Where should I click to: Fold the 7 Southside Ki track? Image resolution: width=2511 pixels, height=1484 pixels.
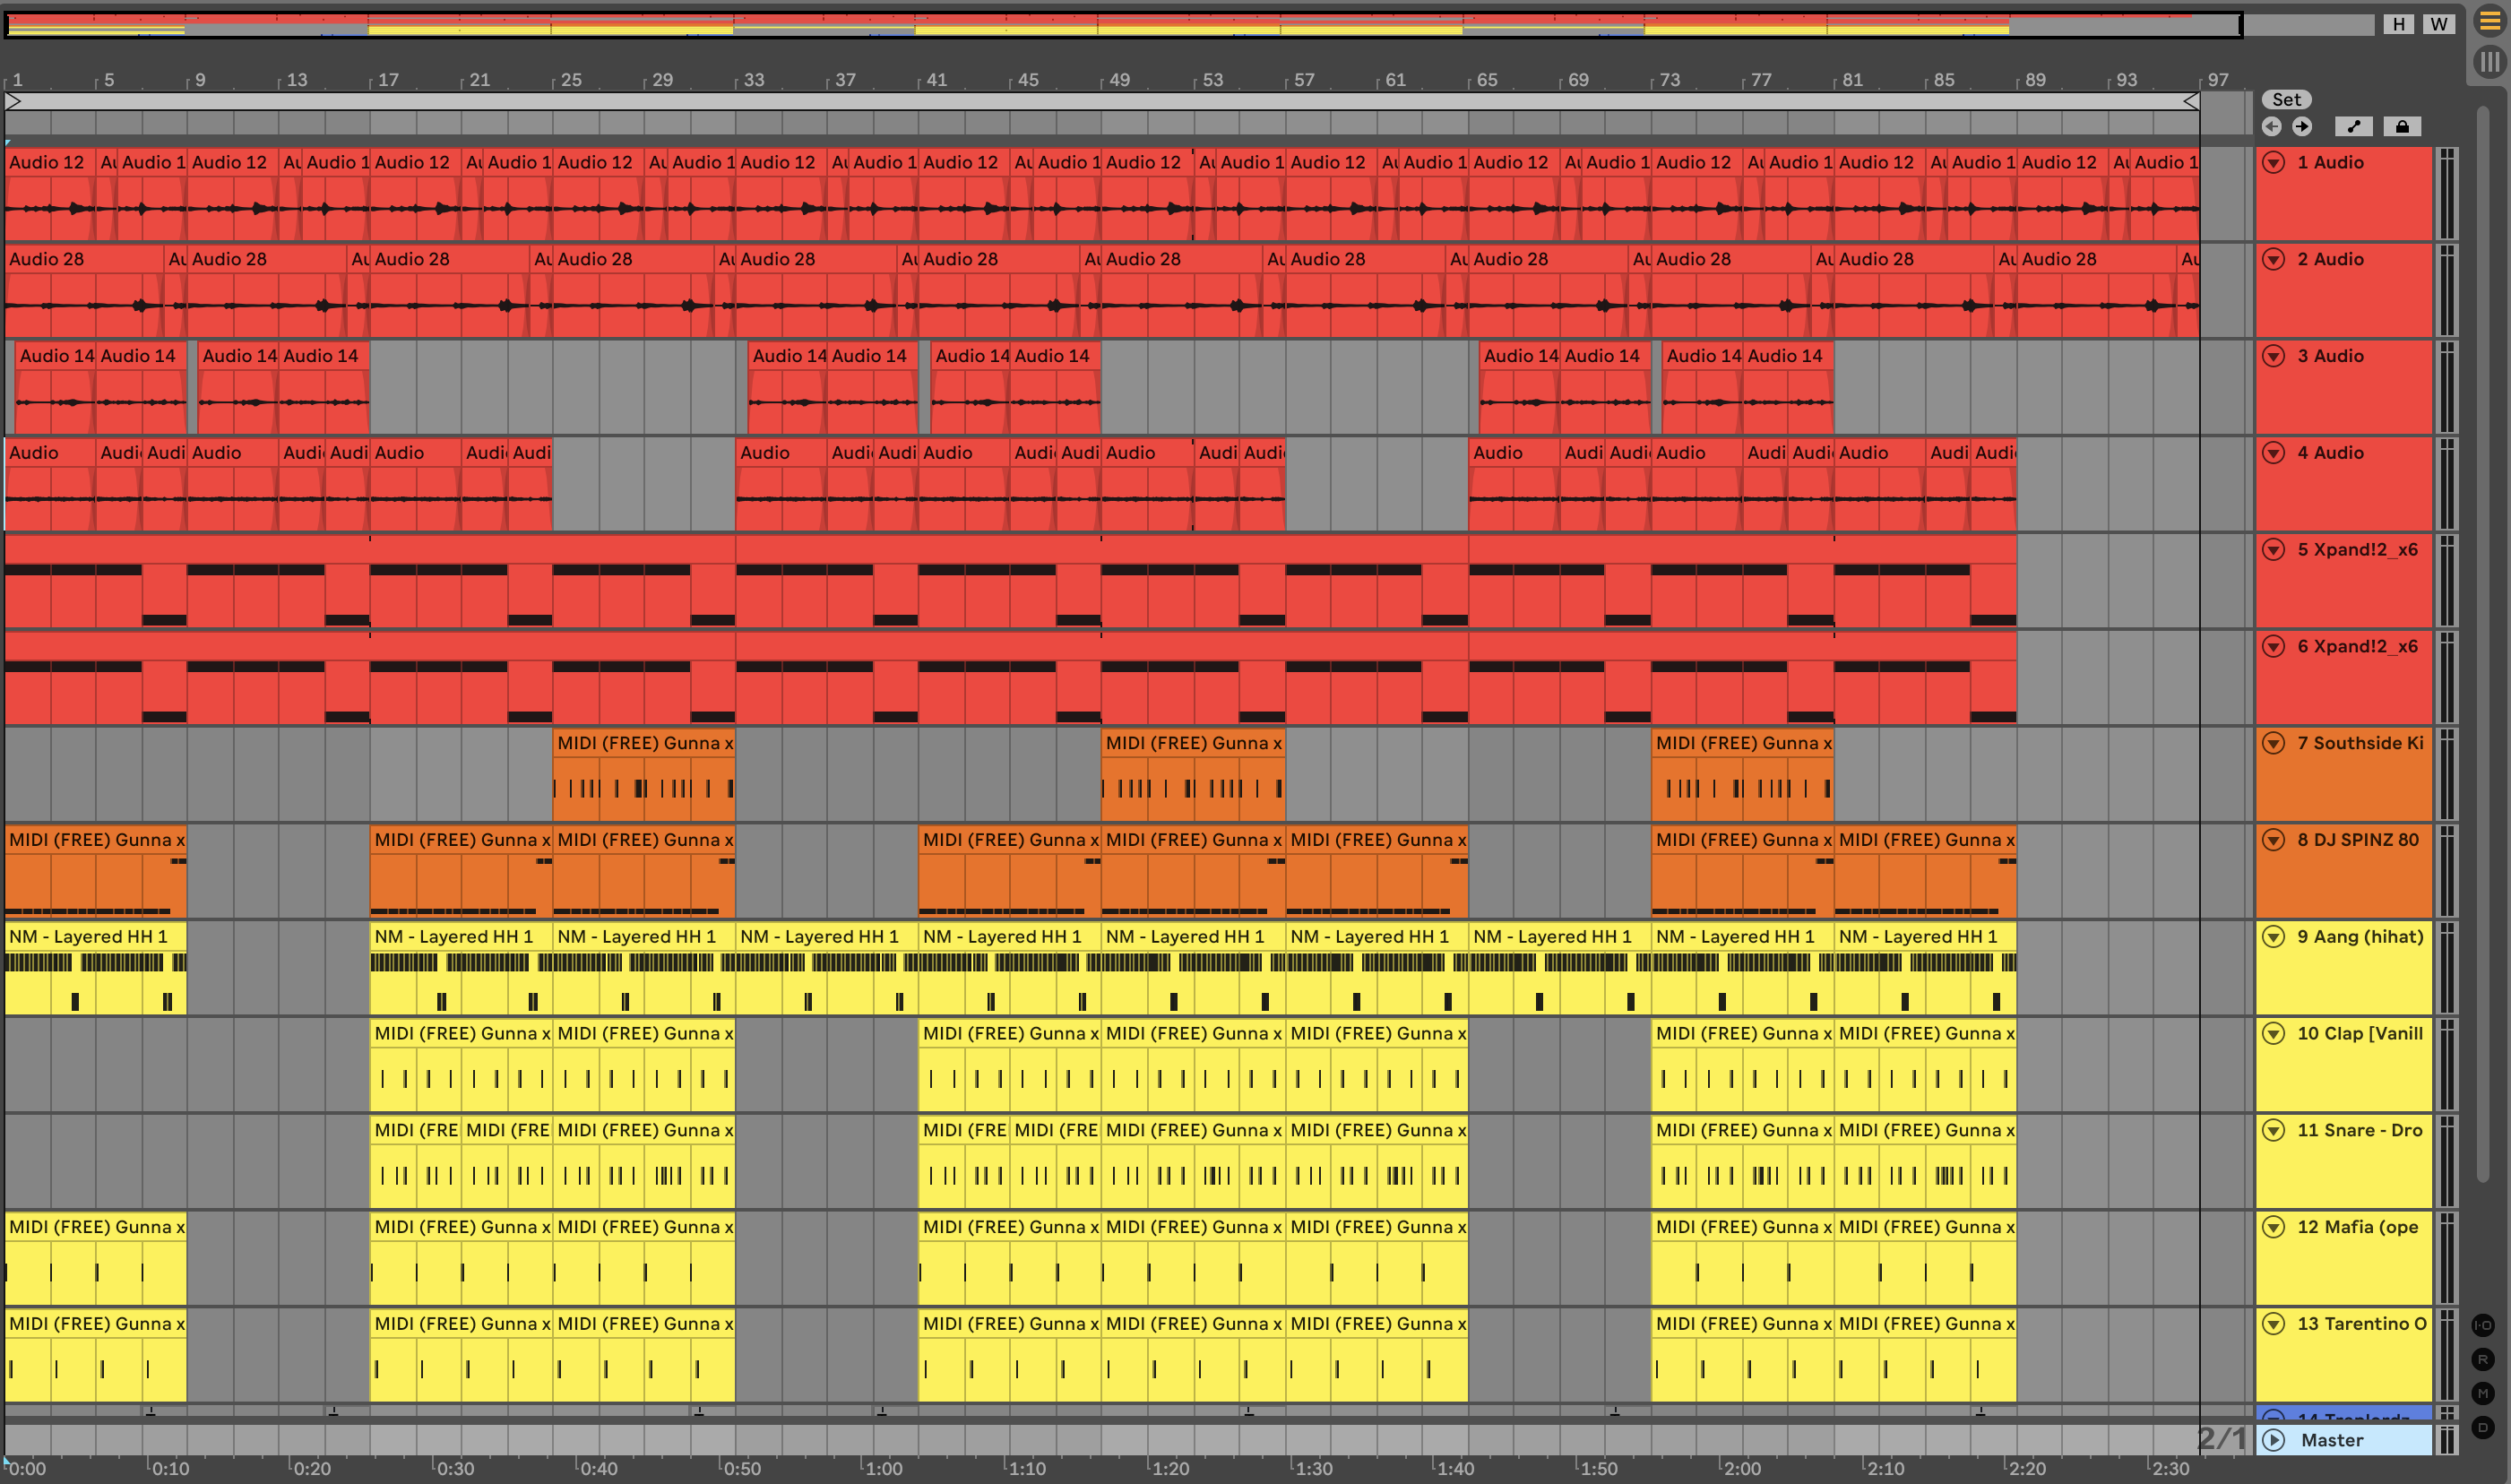point(2273,743)
